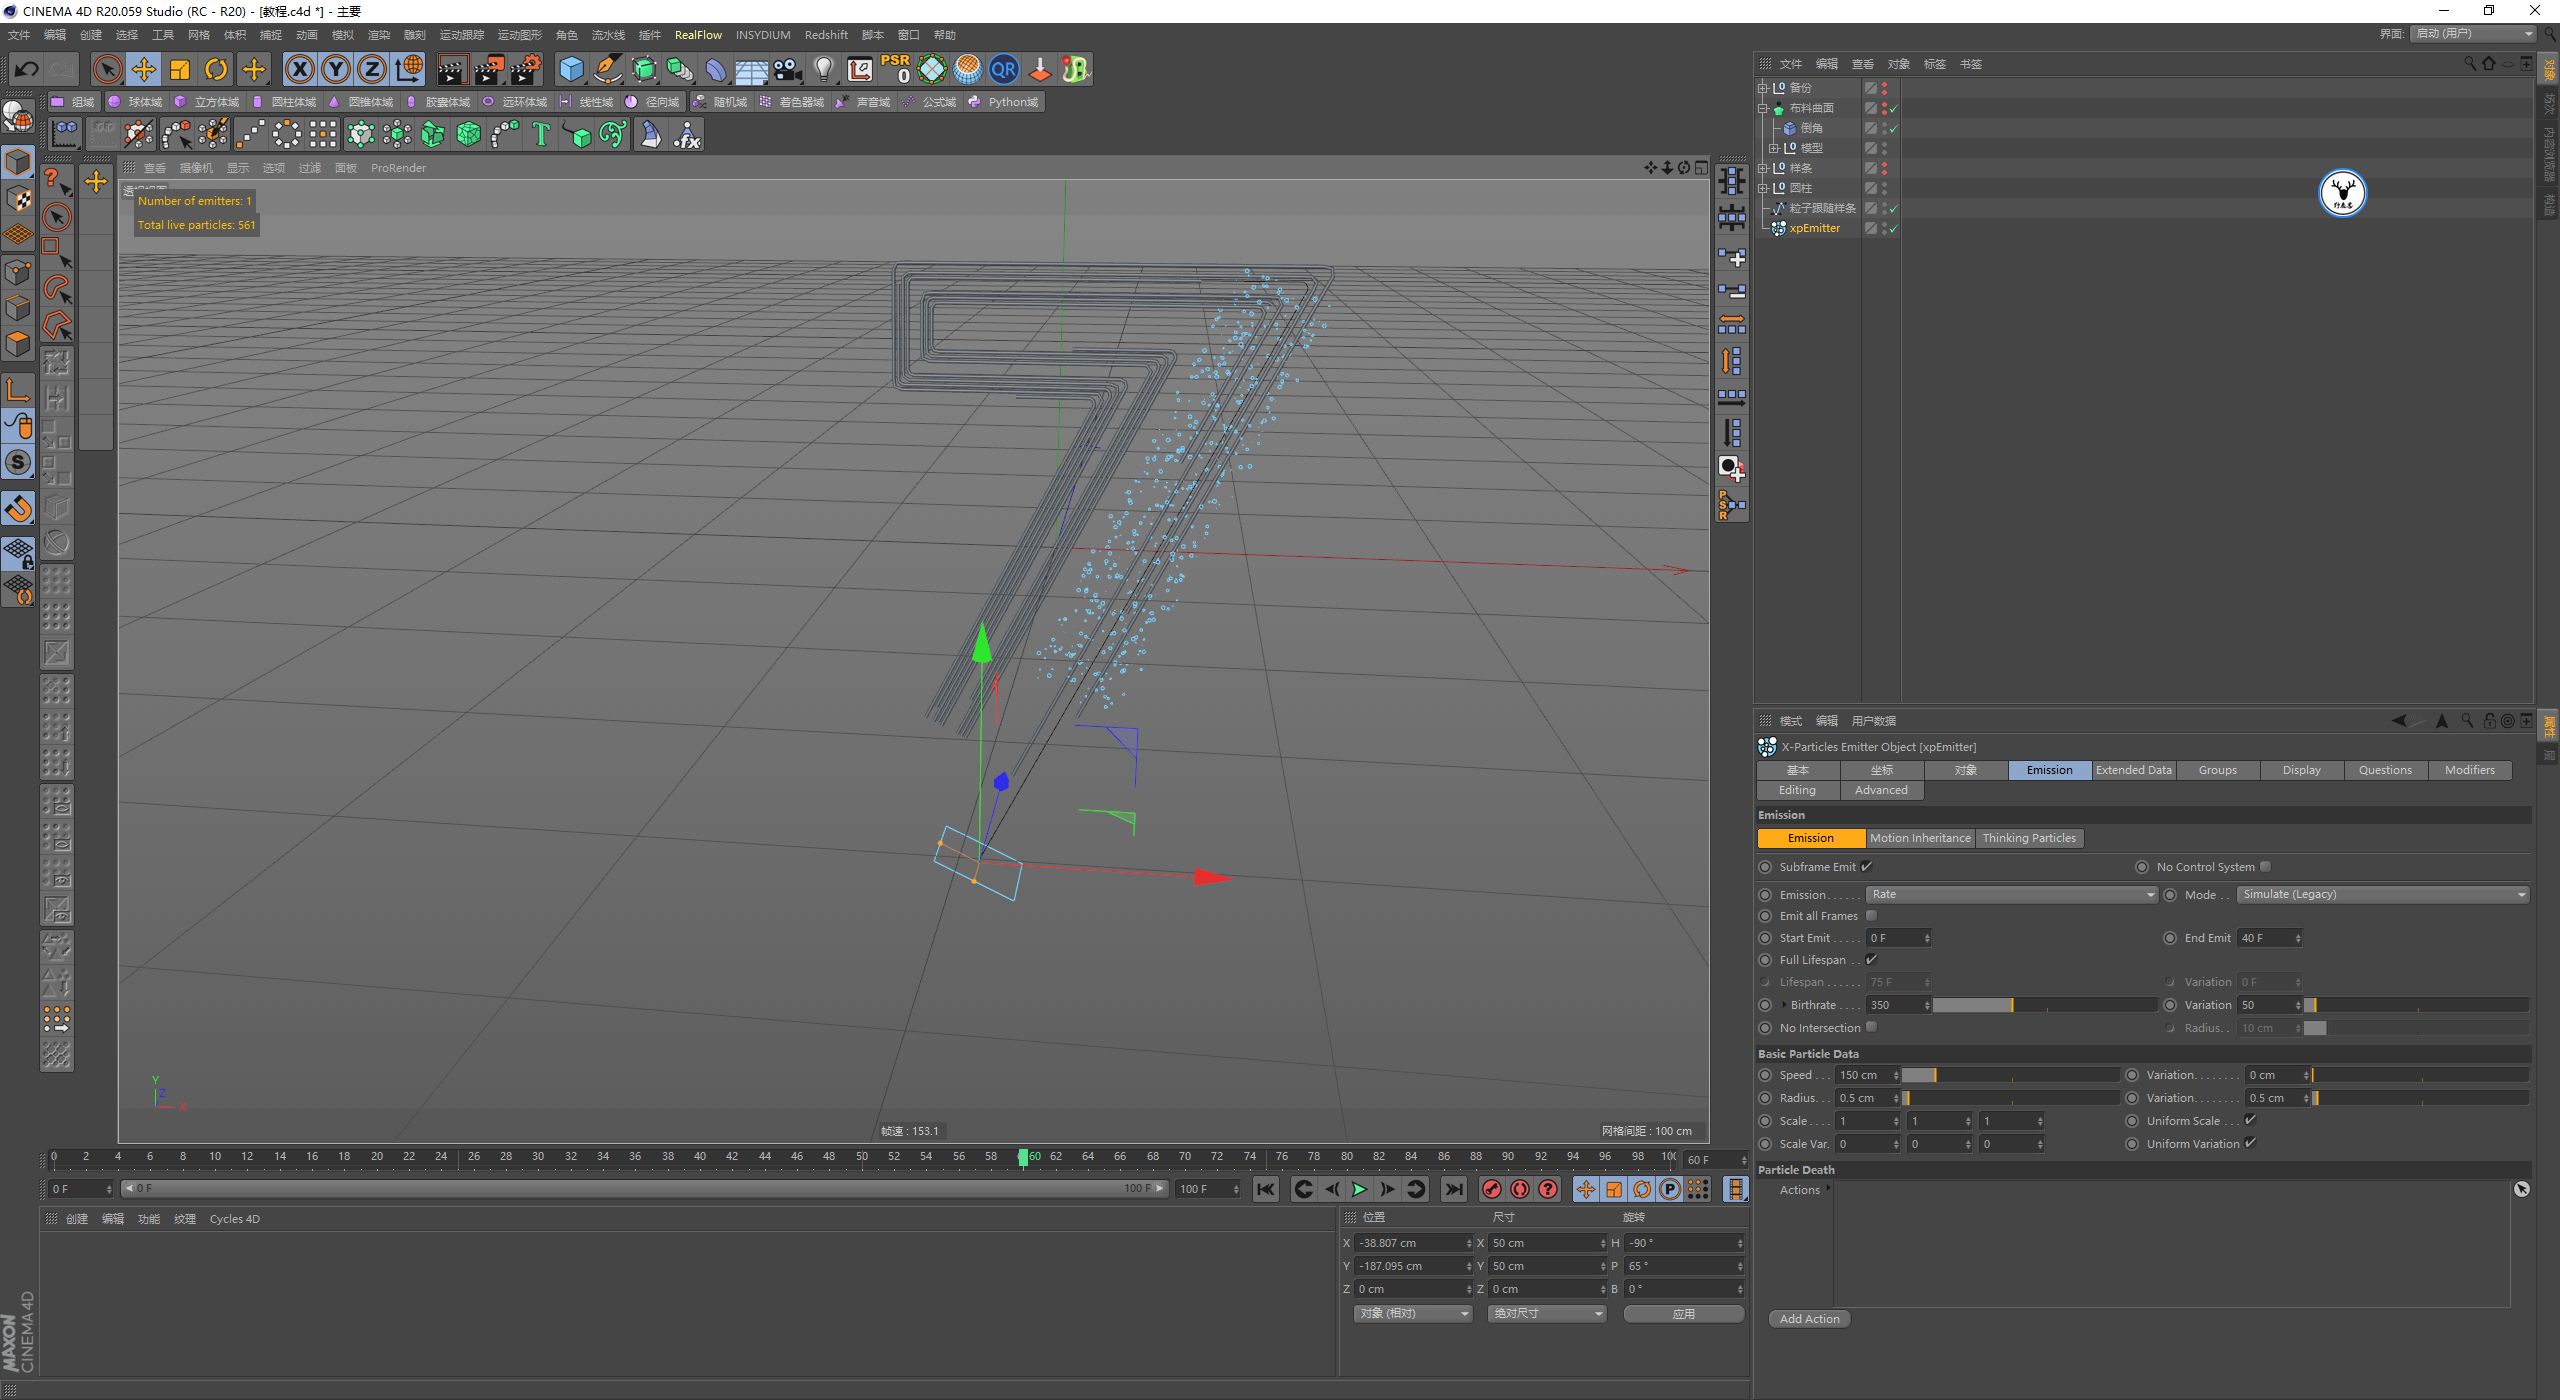Expand the 样条 object tree node

click(x=1763, y=168)
